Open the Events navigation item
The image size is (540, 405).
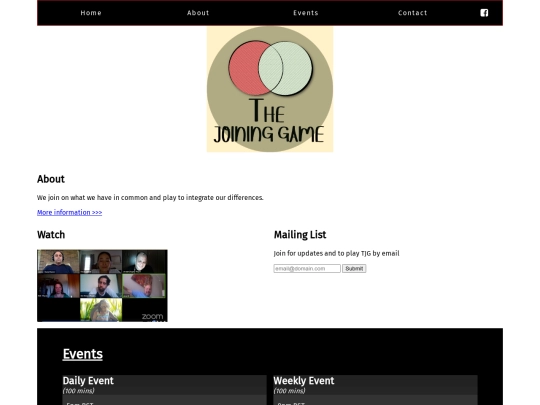tap(305, 13)
